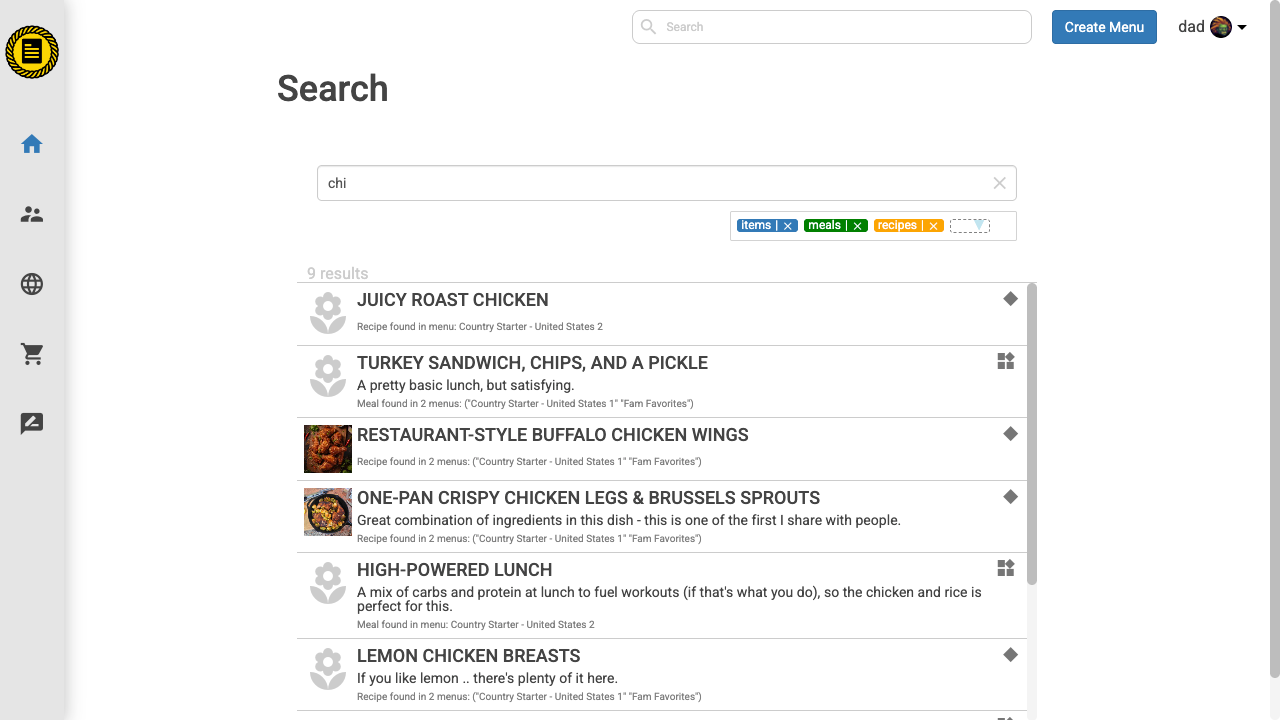
Task: Remove the recipes filter tag
Action: pyautogui.click(x=933, y=226)
